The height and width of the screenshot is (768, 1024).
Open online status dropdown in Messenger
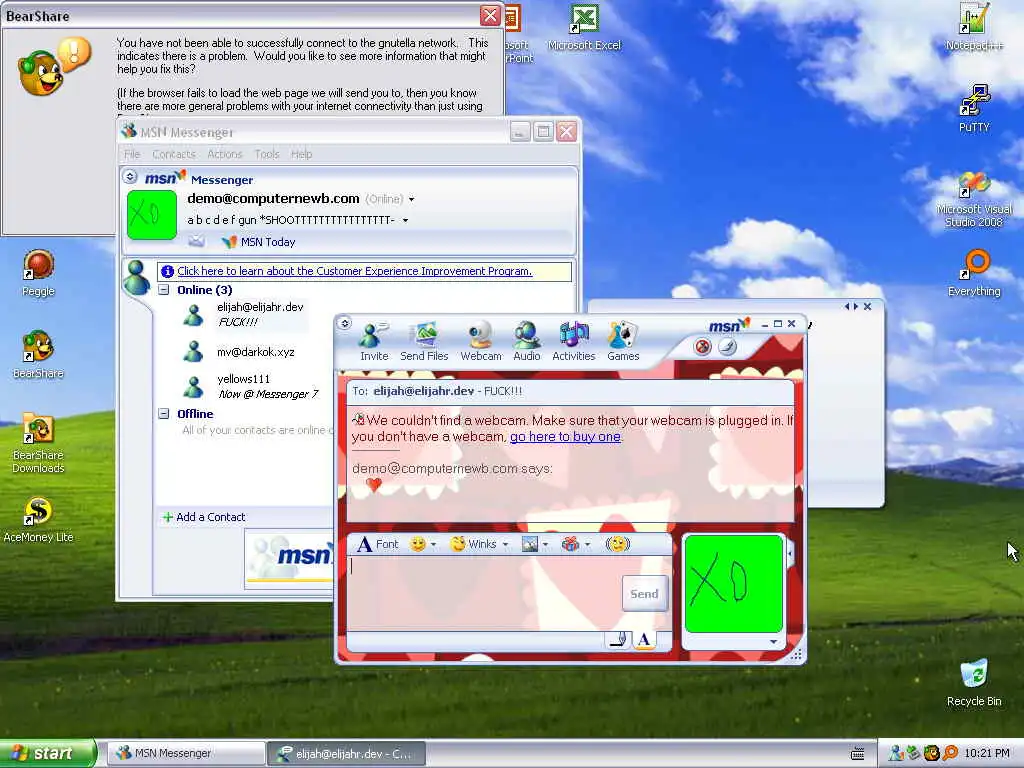pyautogui.click(x=411, y=199)
